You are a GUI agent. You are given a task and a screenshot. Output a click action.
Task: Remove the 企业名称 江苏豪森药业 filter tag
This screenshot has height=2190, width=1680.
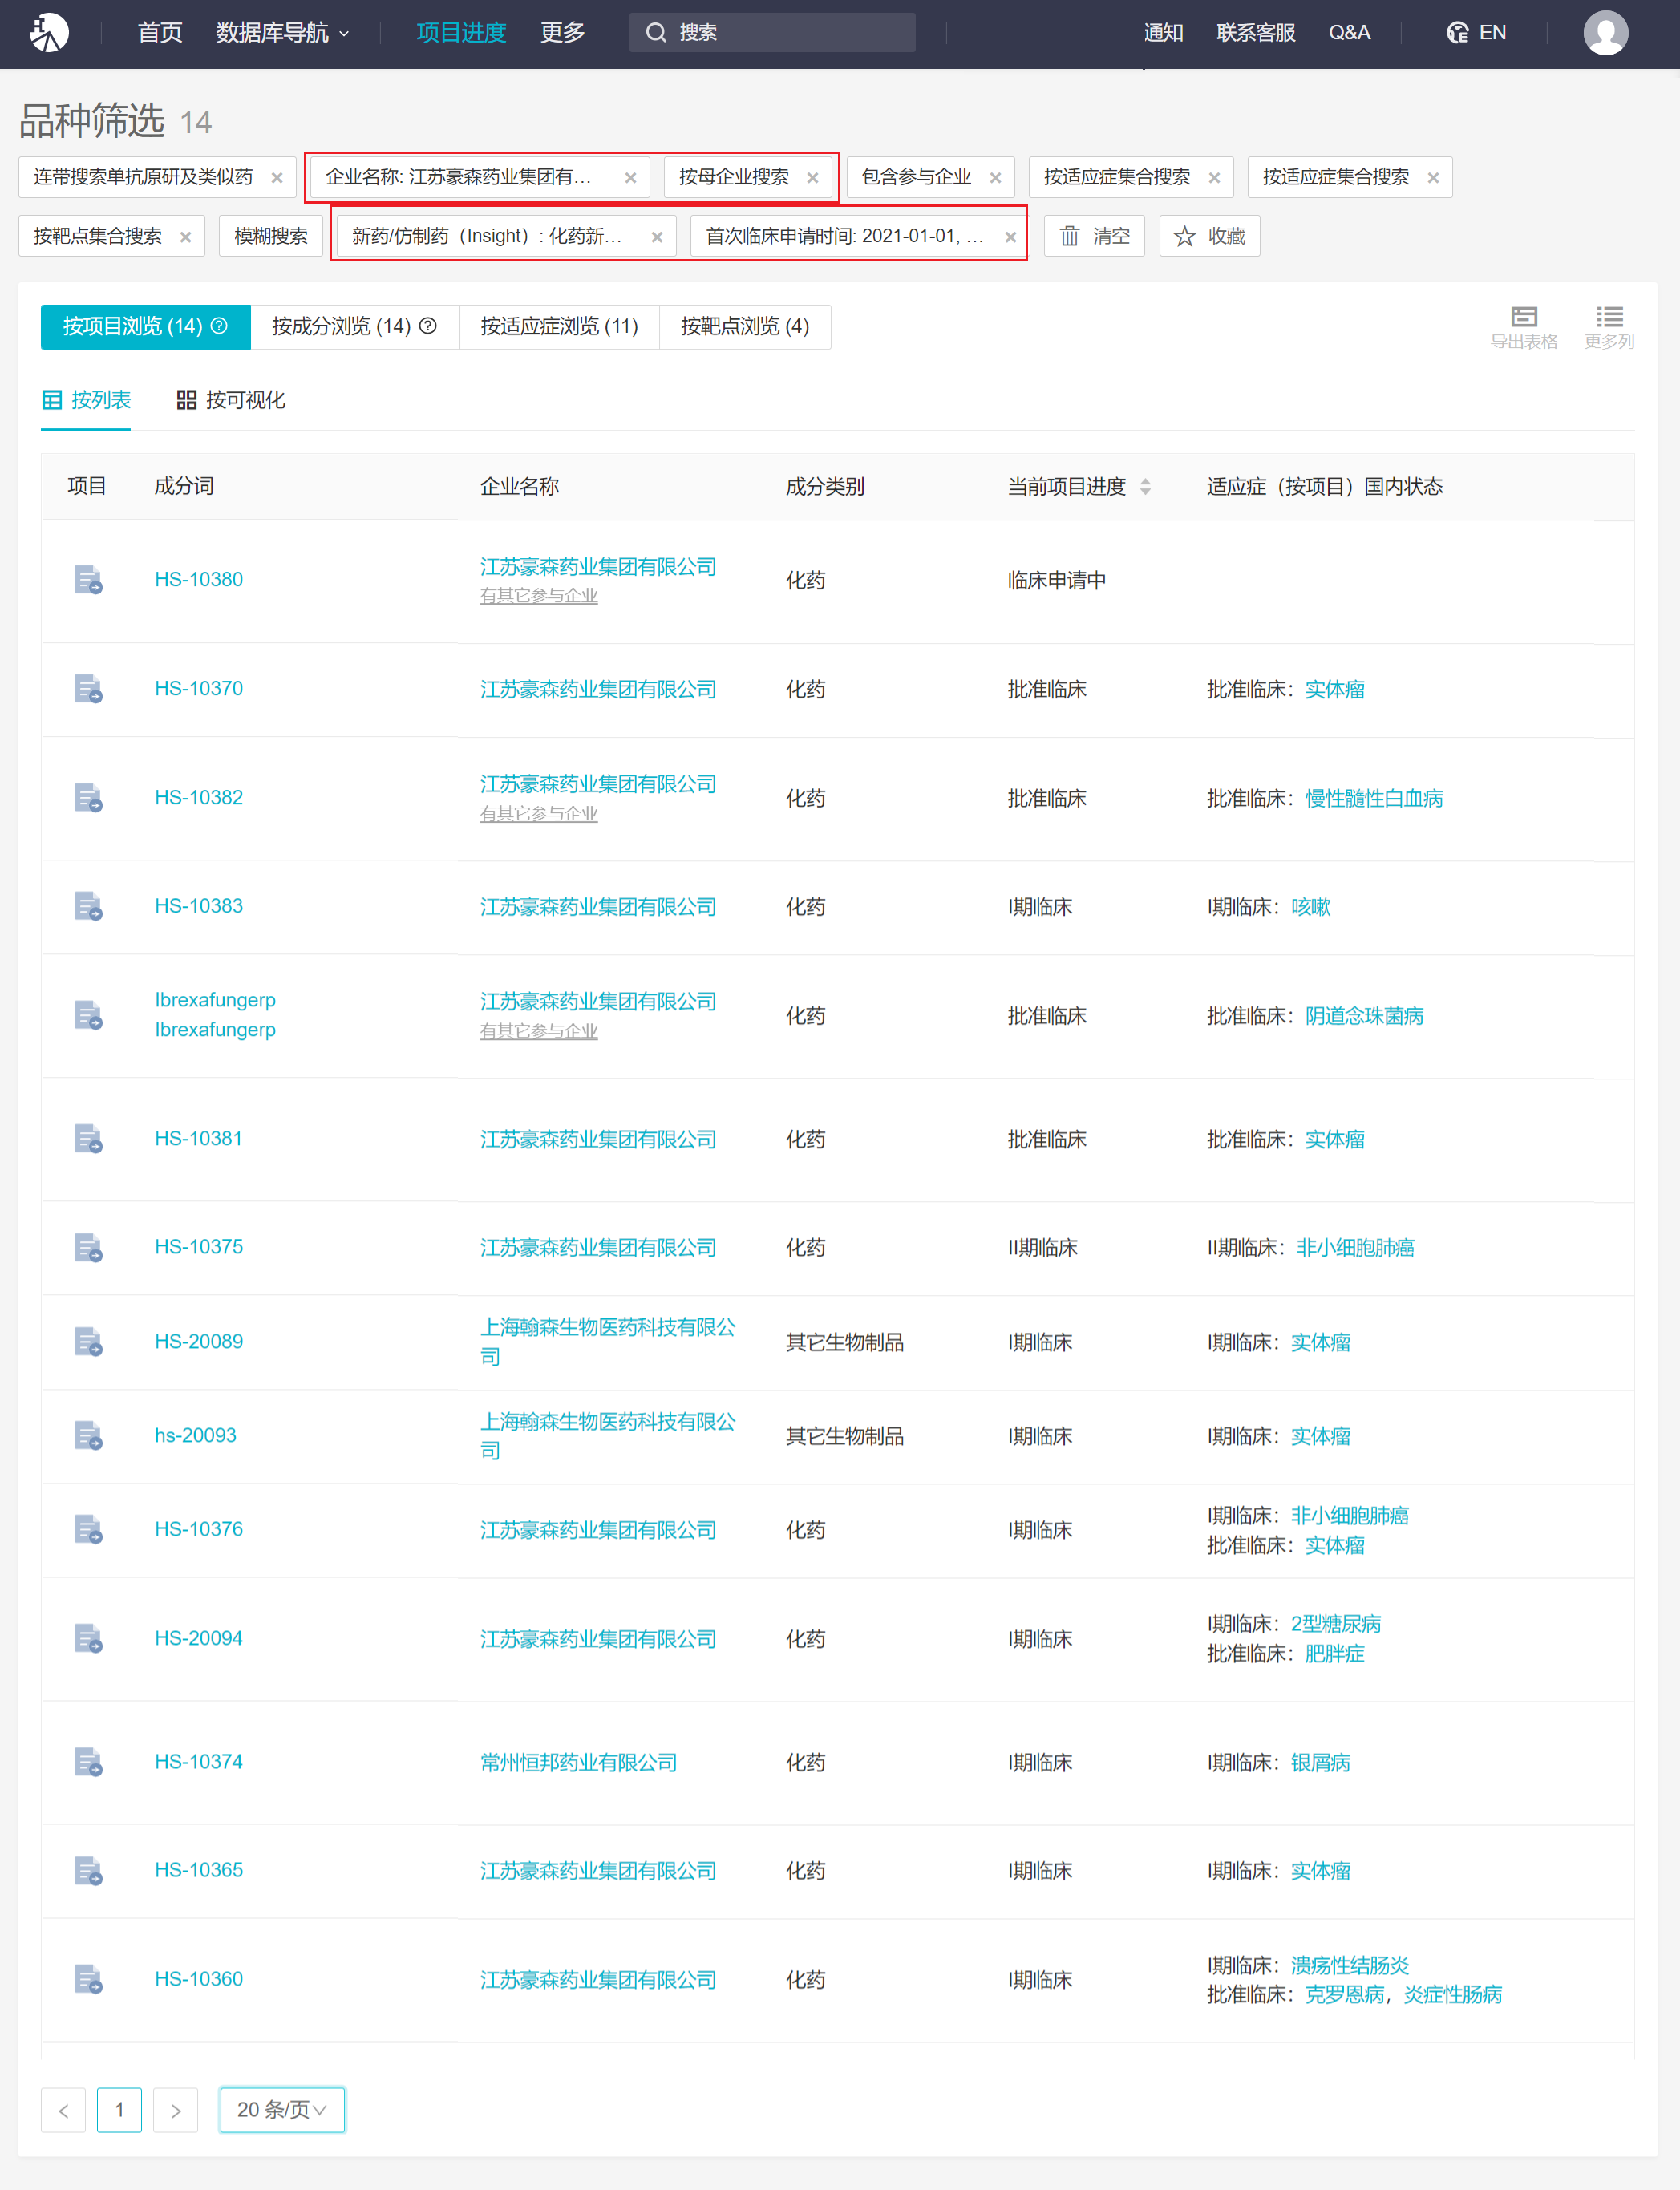pos(630,178)
